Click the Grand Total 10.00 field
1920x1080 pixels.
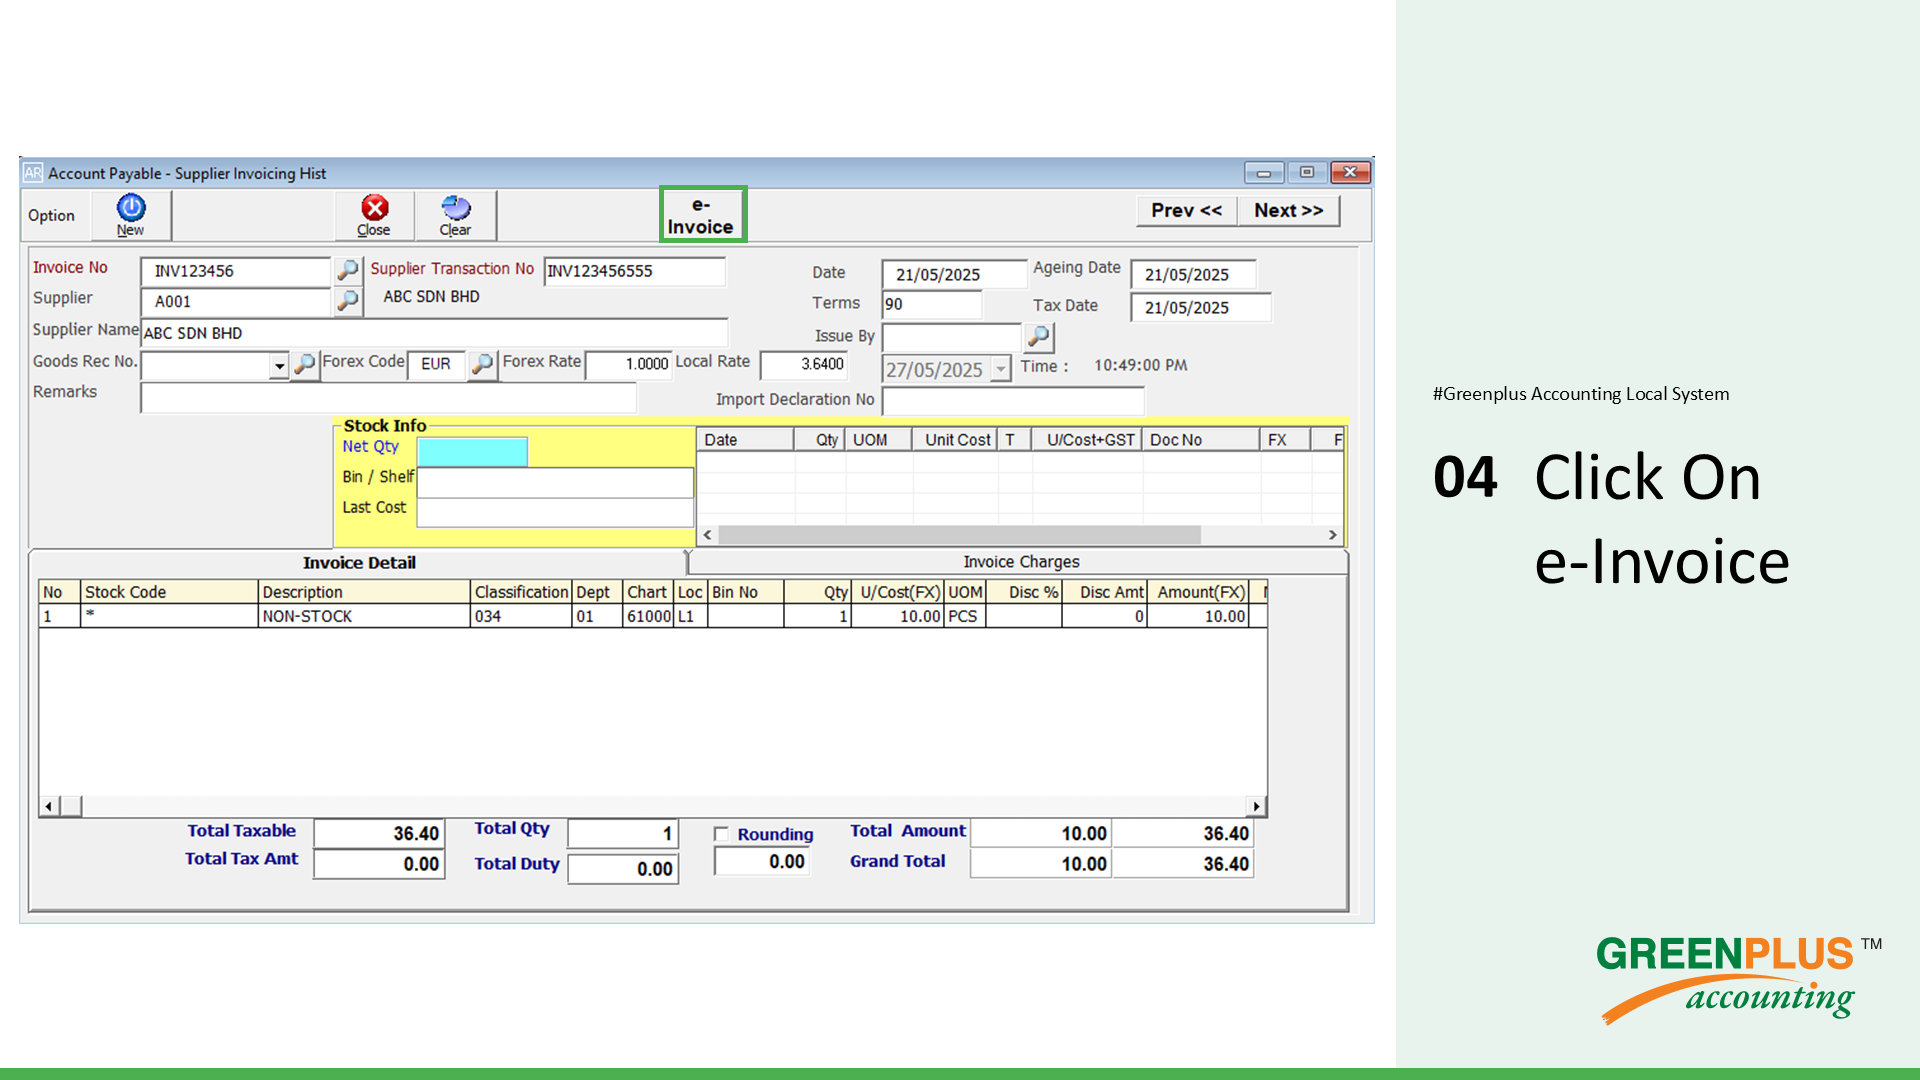coord(1041,864)
